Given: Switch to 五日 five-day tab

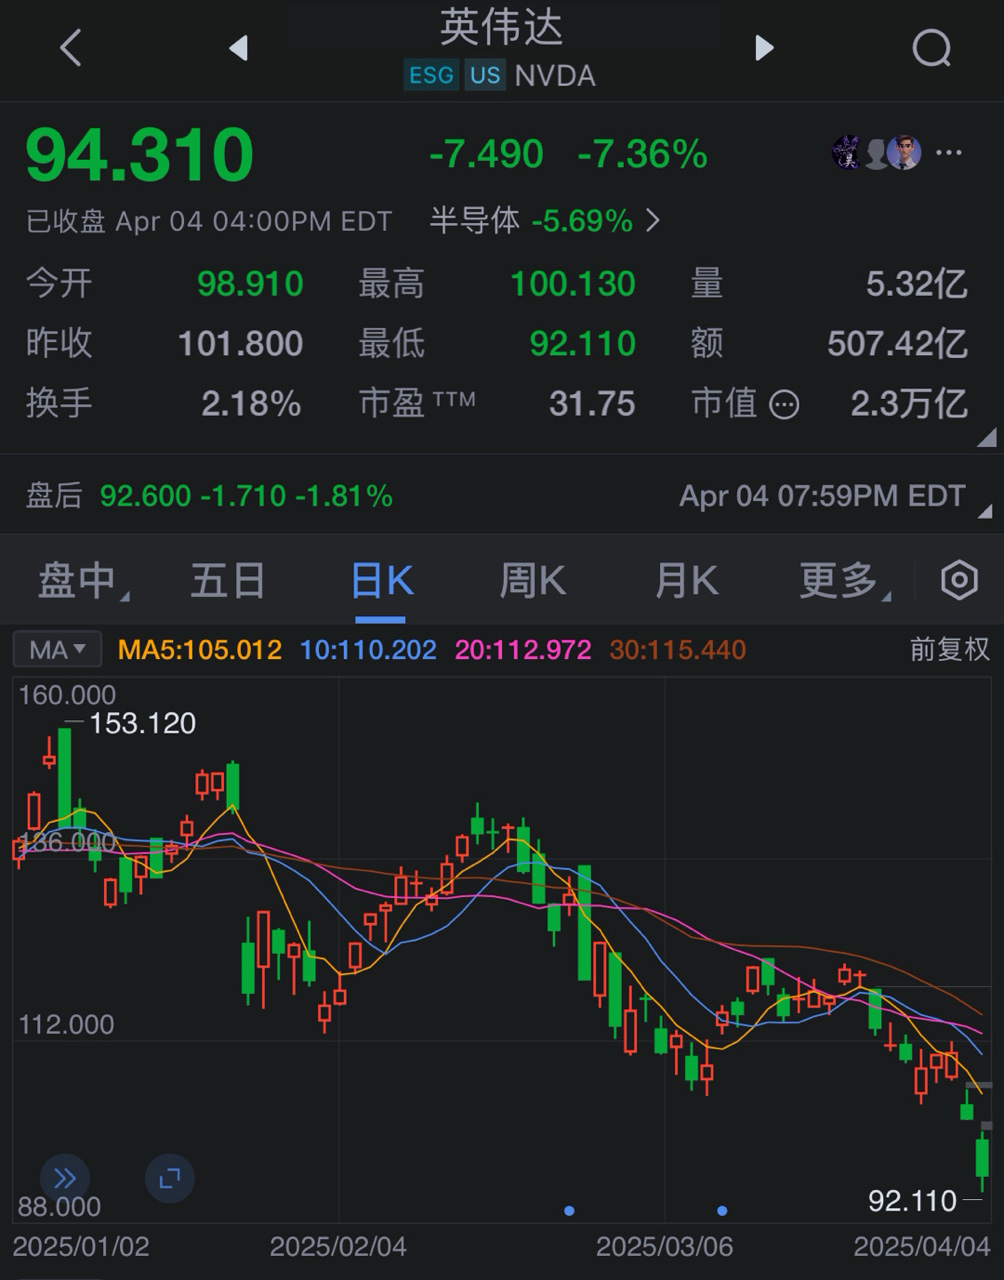Looking at the screenshot, I should [228, 580].
